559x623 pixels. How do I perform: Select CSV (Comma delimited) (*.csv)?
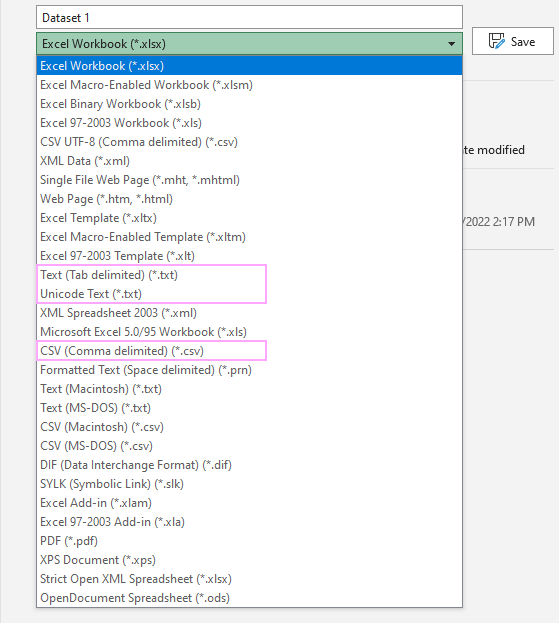click(x=250, y=351)
